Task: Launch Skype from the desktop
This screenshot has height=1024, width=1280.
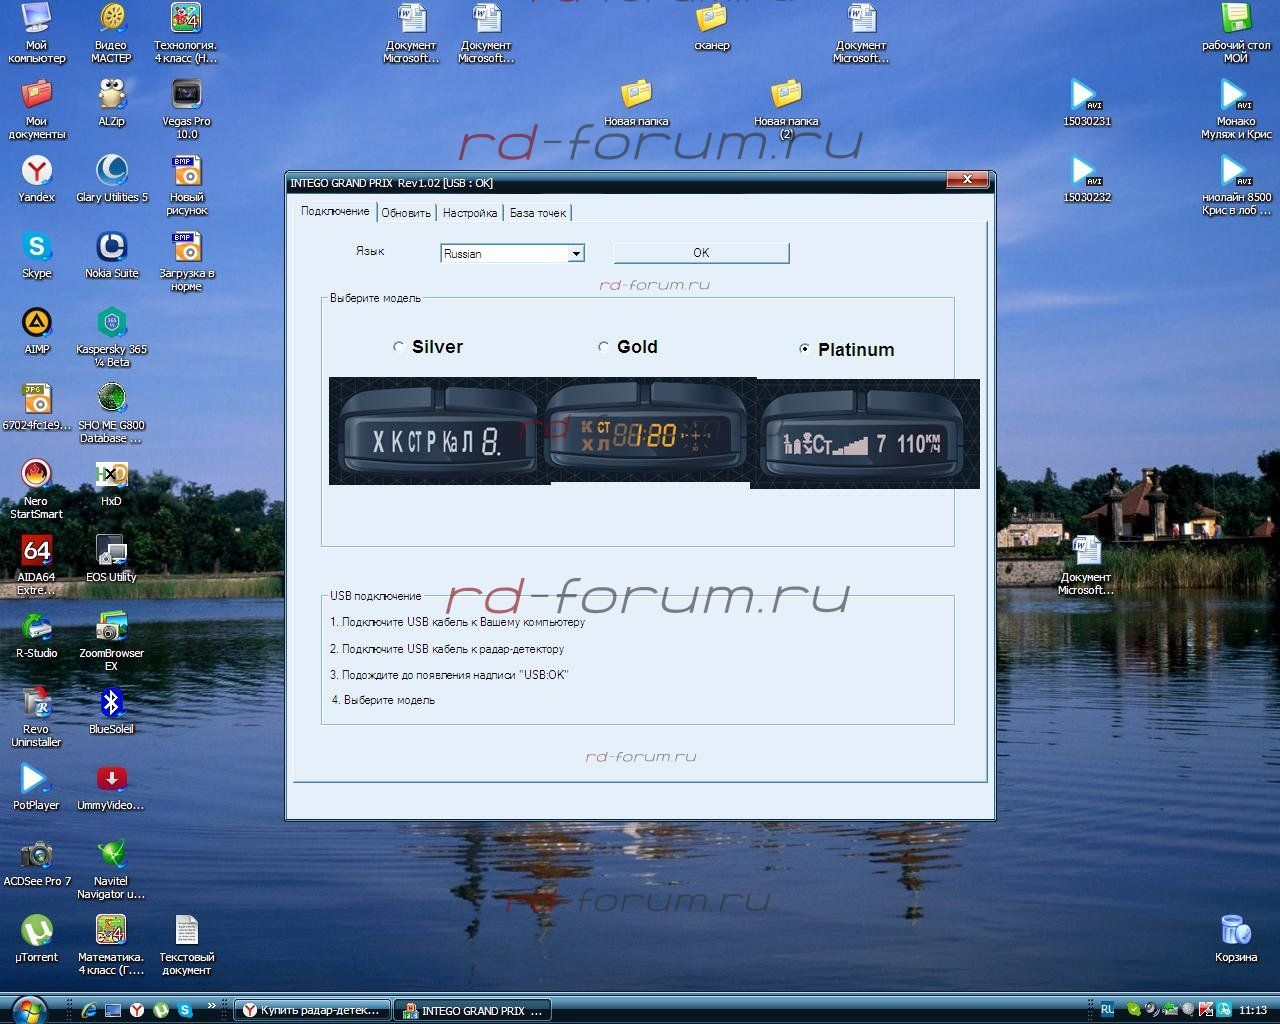Action: pyautogui.click(x=37, y=248)
